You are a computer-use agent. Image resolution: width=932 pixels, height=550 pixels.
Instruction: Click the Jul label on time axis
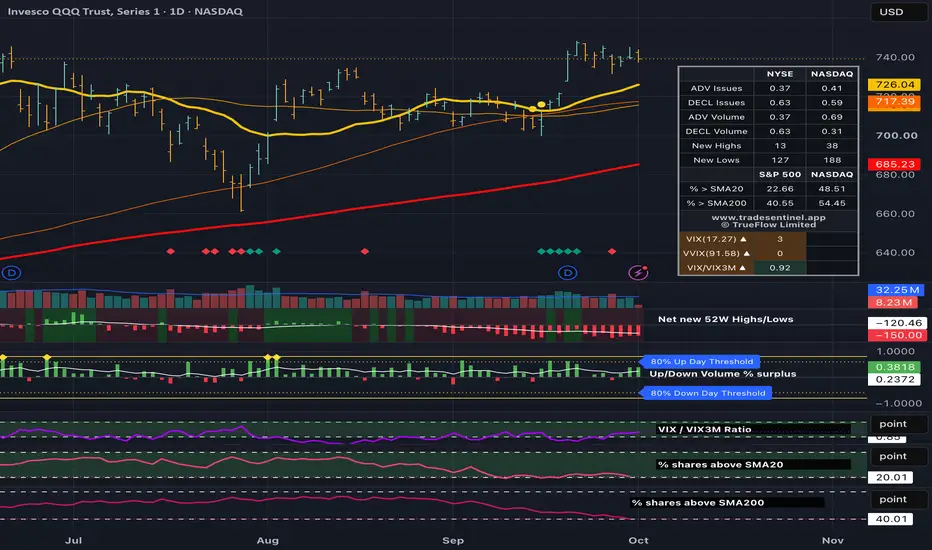click(73, 540)
